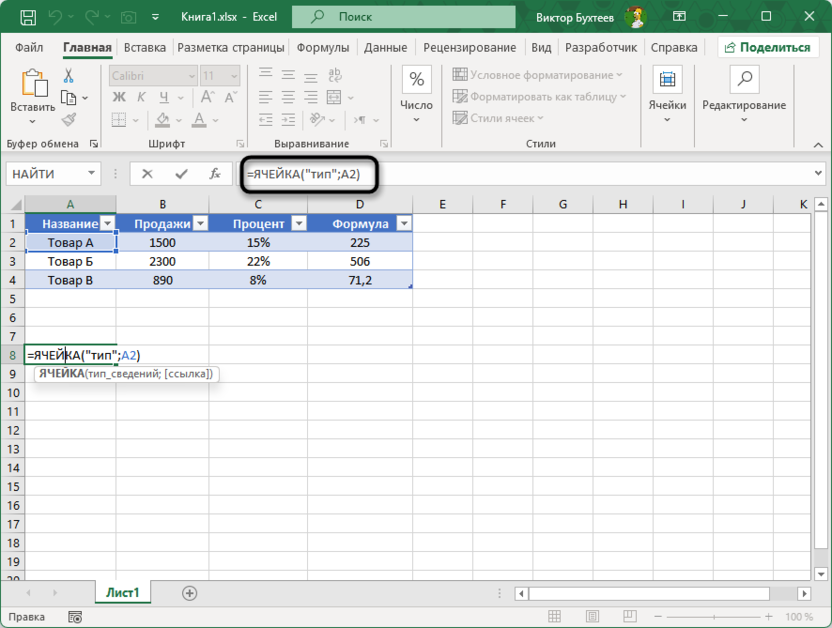Open the Редактирование editing group button
Screen dimensions: 832x628
(743, 95)
